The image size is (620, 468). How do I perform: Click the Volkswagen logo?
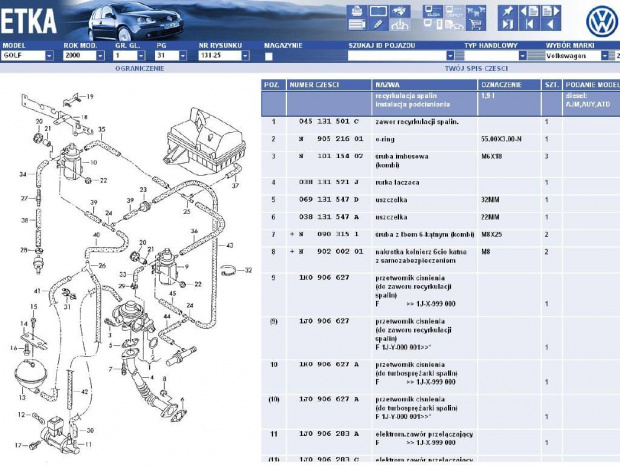coord(601,22)
